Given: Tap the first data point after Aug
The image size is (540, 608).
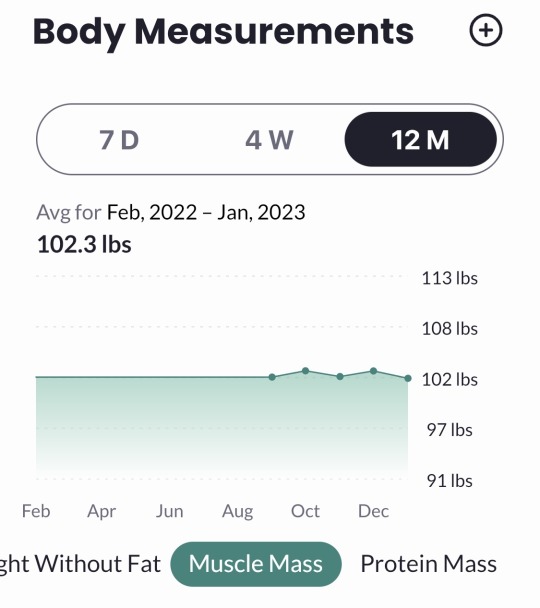Looking at the screenshot, I should [272, 377].
